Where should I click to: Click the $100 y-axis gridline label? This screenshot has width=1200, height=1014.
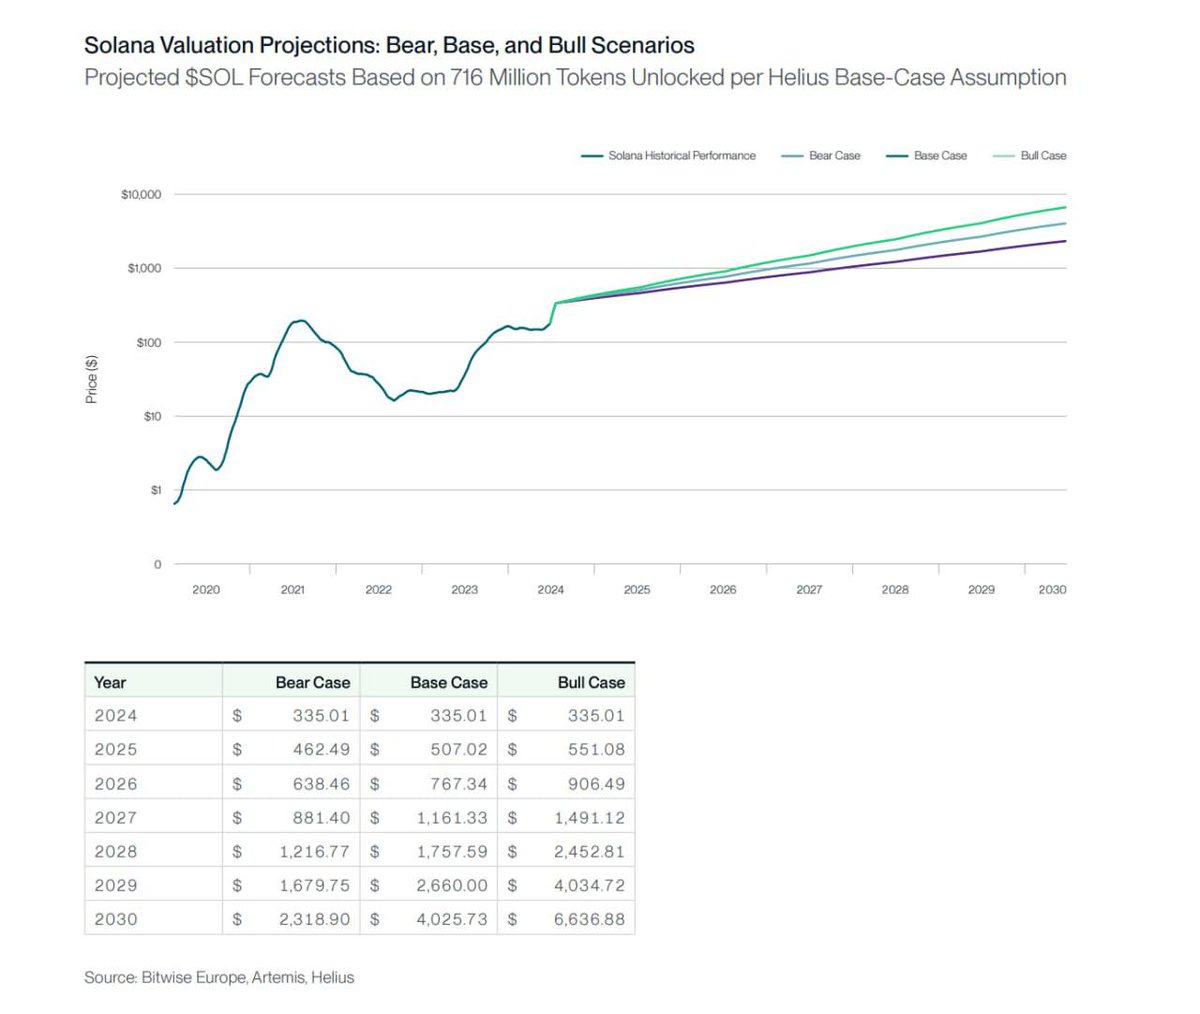click(x=149, y=342)
